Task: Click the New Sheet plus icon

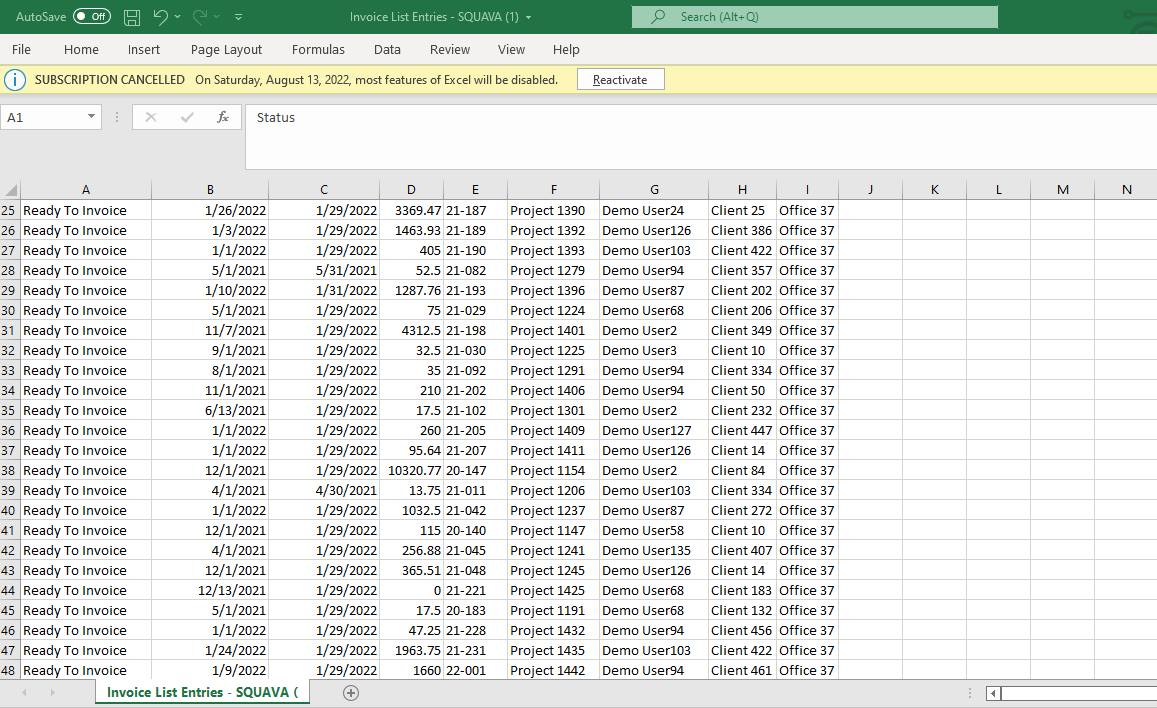Action: 351,693
